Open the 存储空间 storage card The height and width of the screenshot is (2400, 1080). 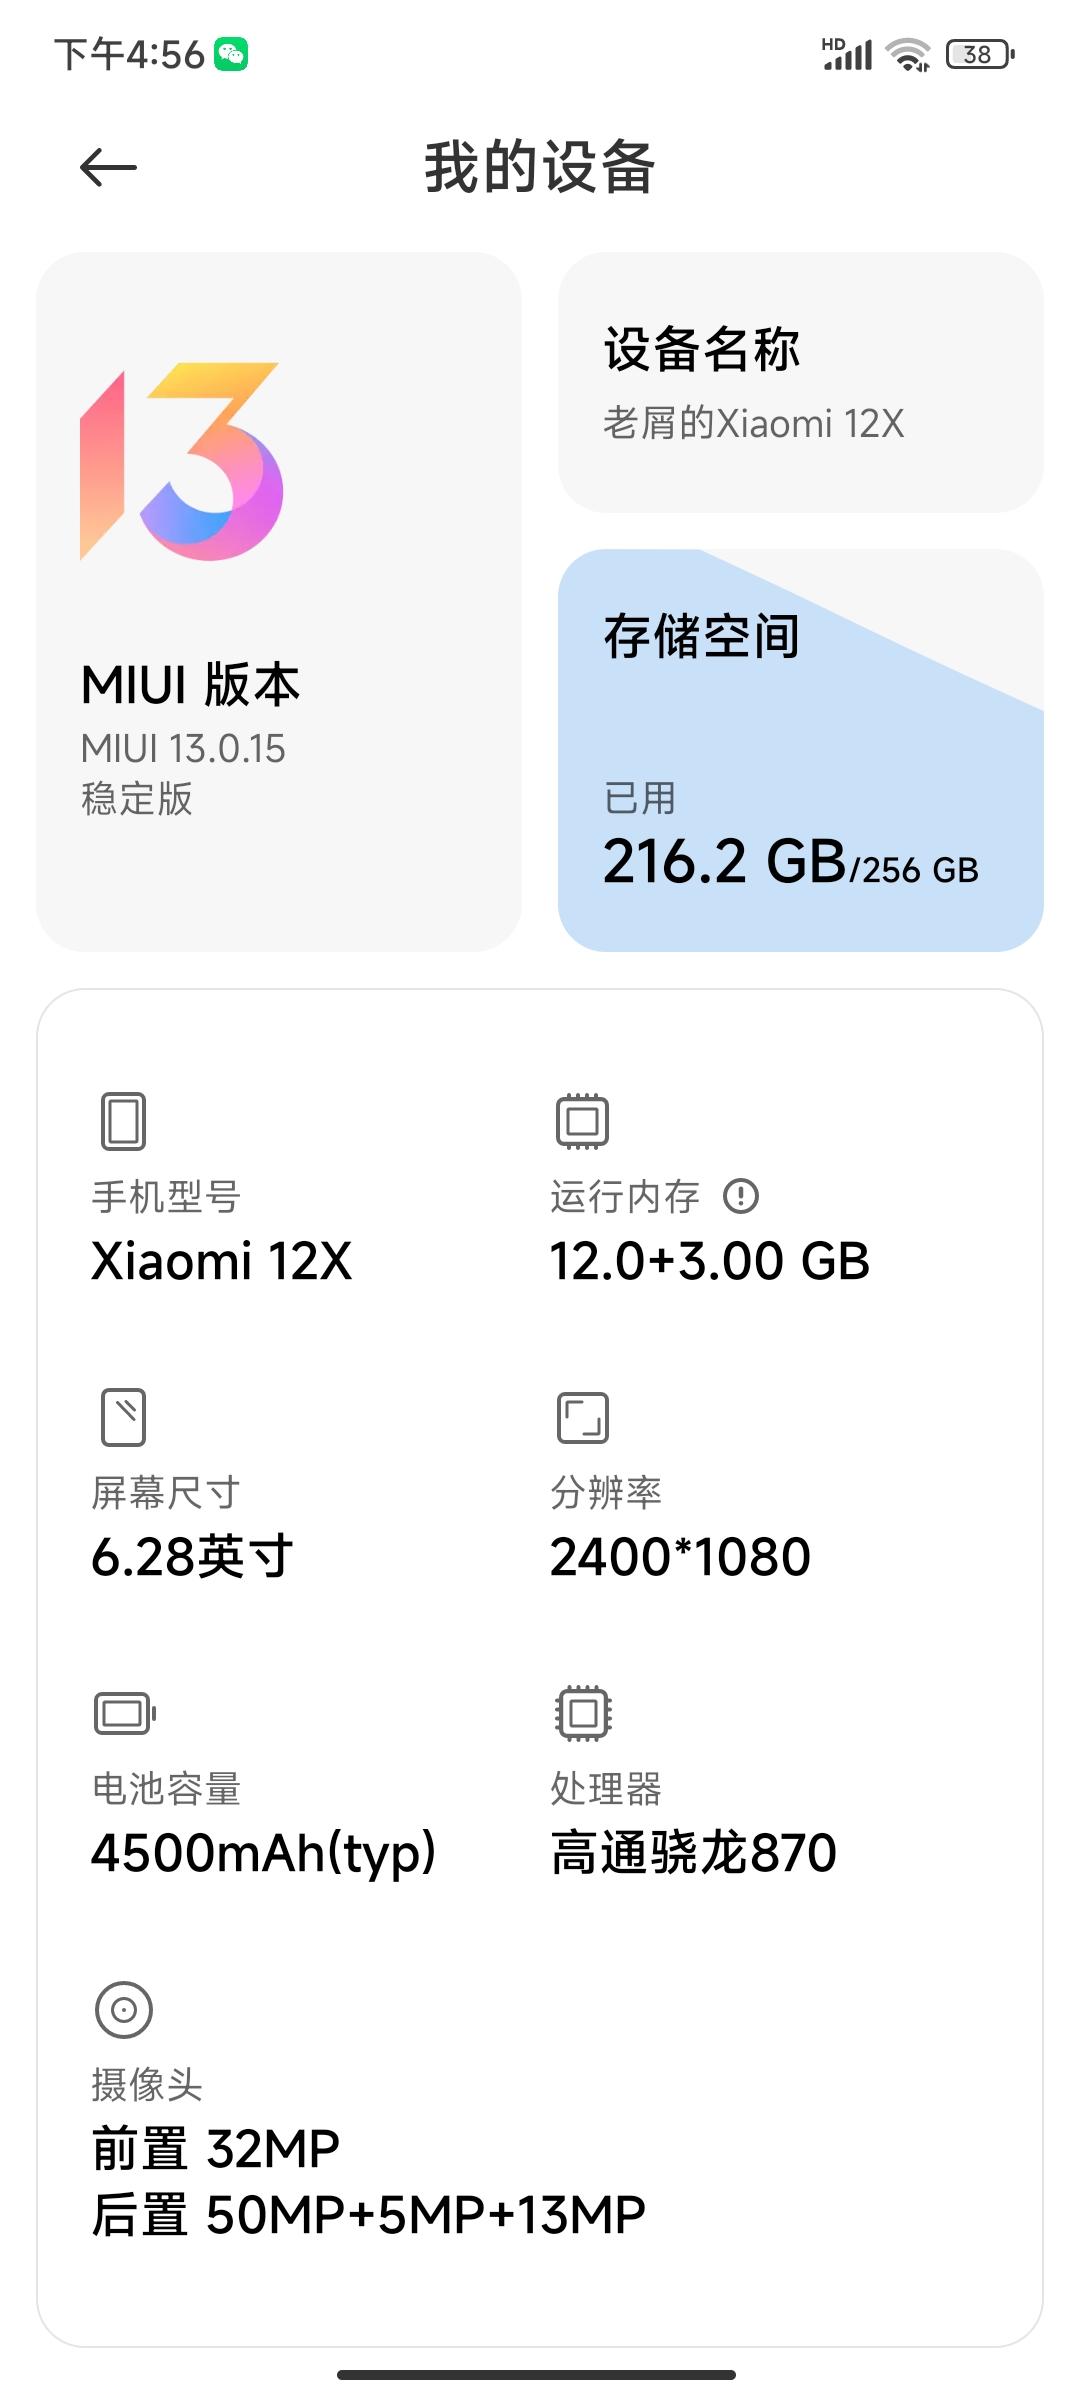(800, 750)
